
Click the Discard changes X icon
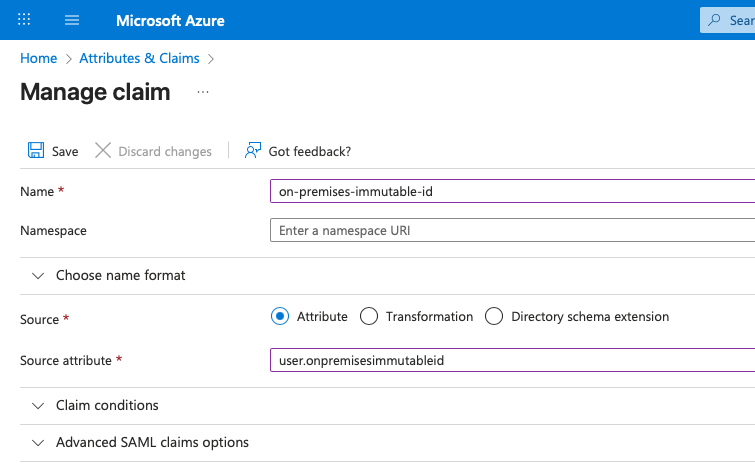pos(103,151)
